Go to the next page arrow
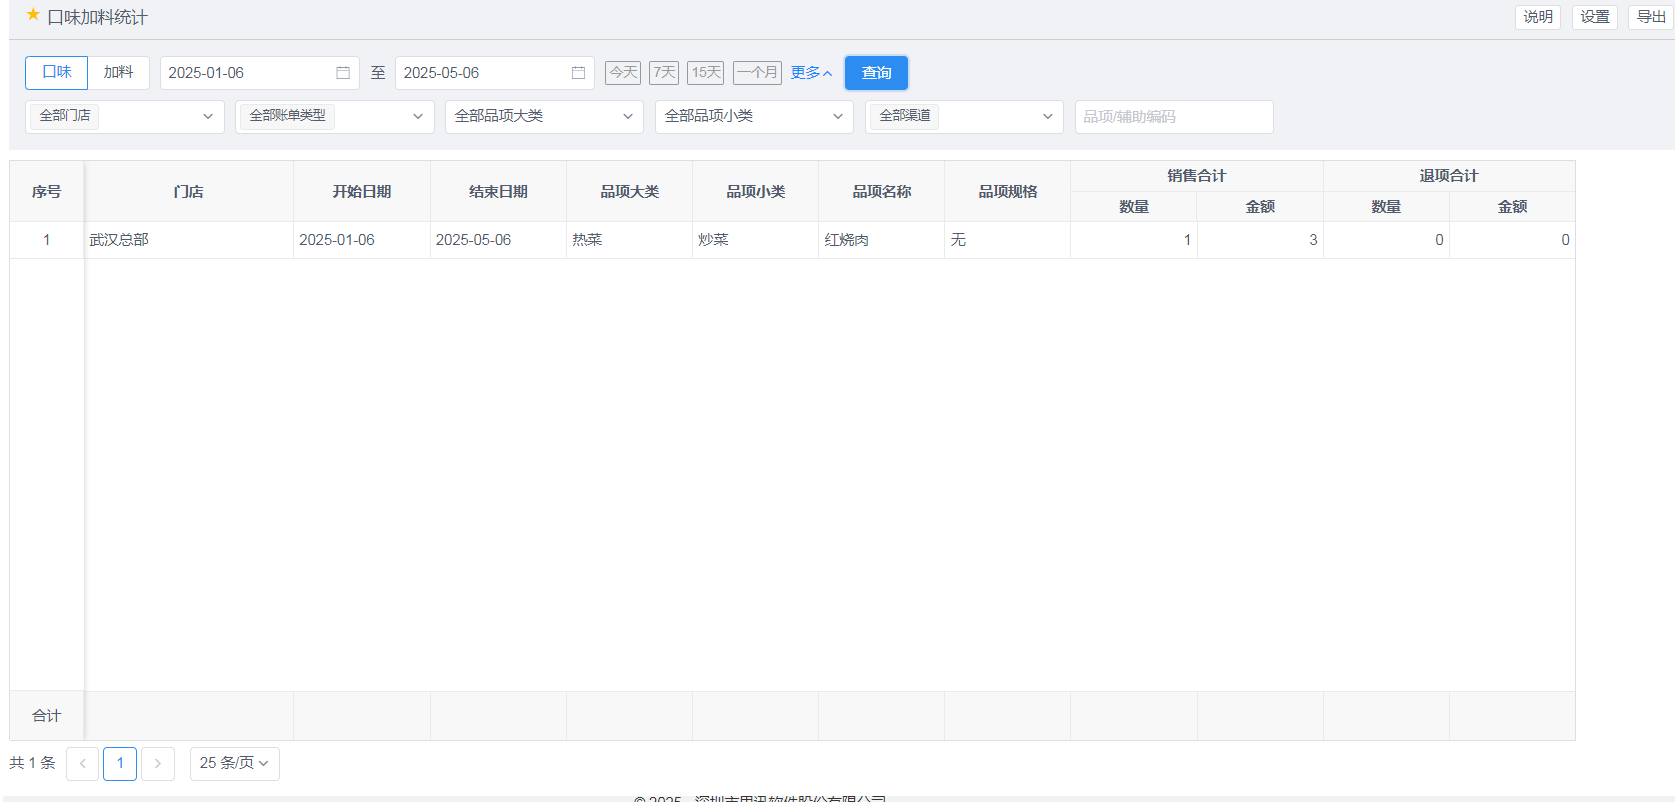The image size is (1675, 802). [158, 764]
